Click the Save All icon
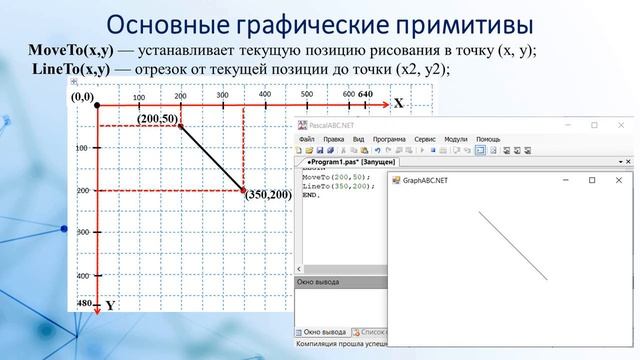 [x=330, y=151]
